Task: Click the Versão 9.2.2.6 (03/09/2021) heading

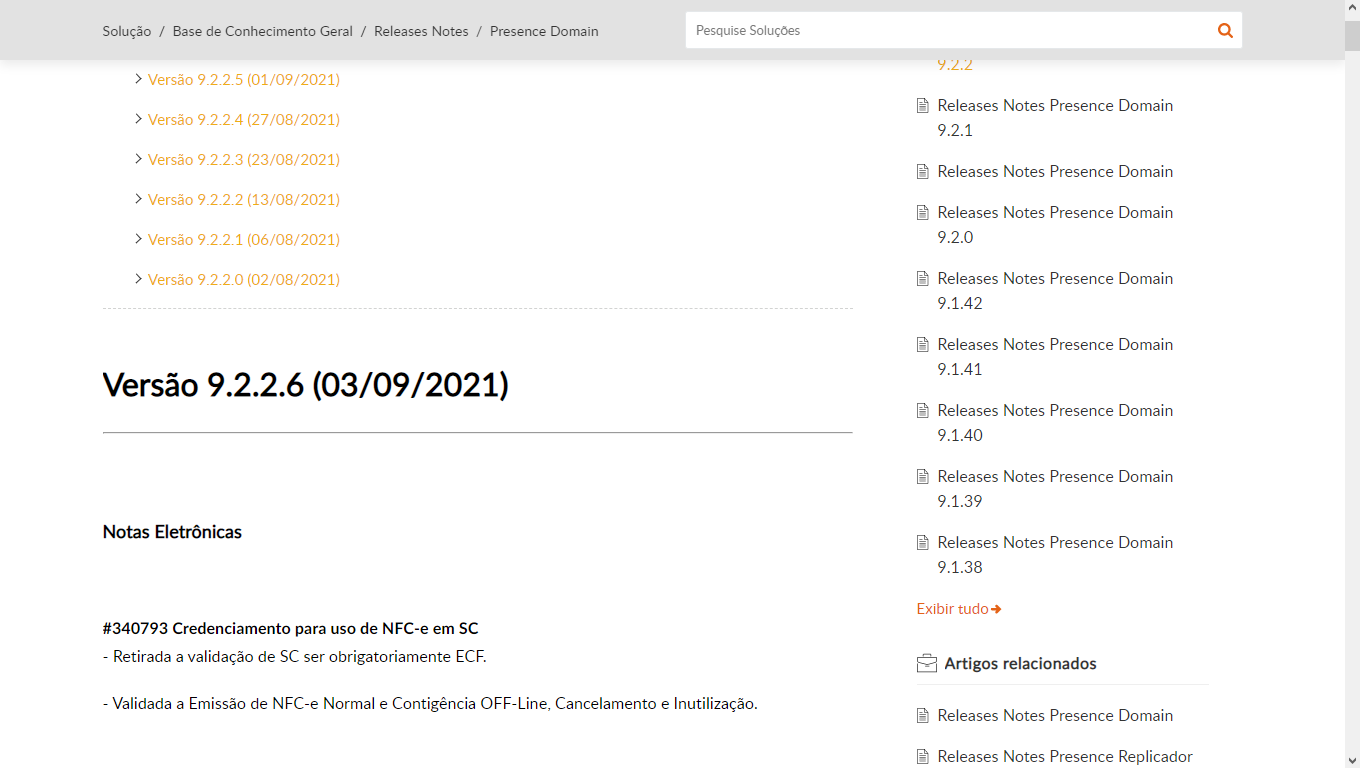Action: (x=305, y=384)
